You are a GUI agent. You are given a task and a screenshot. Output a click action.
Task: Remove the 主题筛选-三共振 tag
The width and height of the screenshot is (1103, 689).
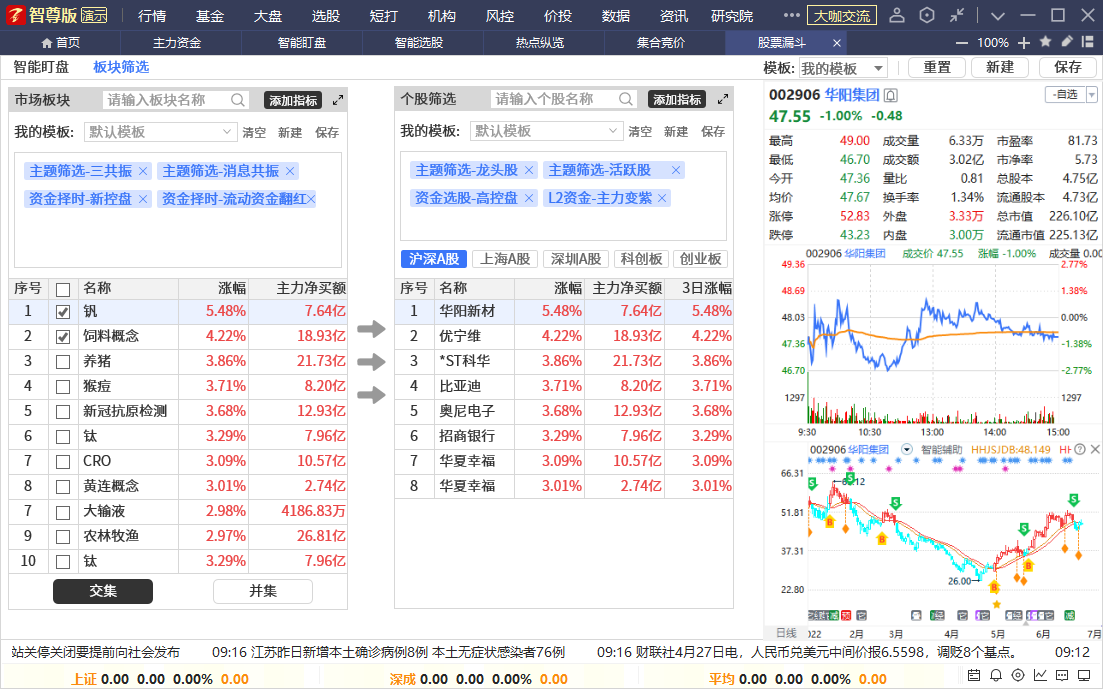[143, 171]
